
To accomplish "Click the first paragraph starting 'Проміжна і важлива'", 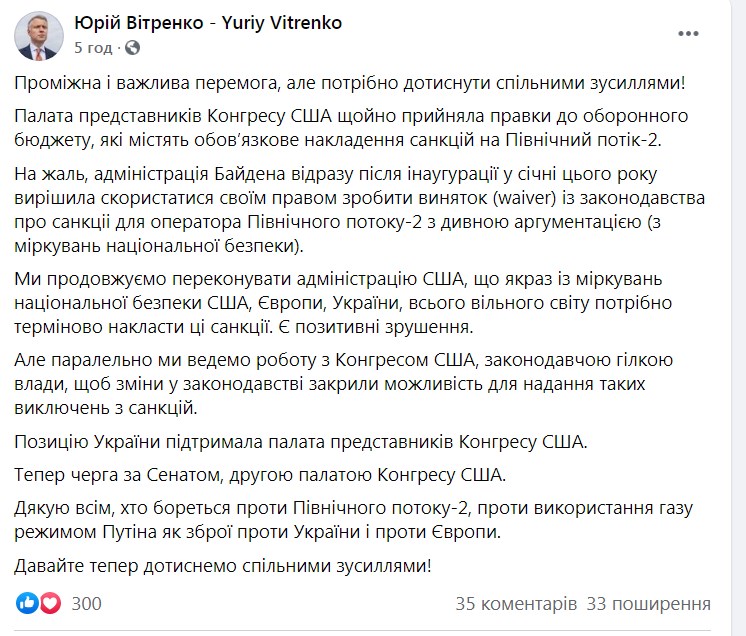I will (x=350, y=83).
